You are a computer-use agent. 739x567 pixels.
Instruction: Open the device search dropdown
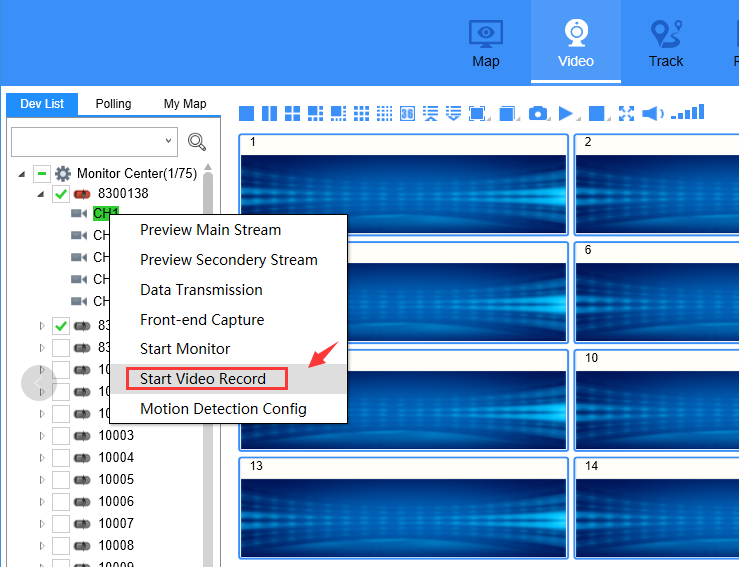pos(168,141)
